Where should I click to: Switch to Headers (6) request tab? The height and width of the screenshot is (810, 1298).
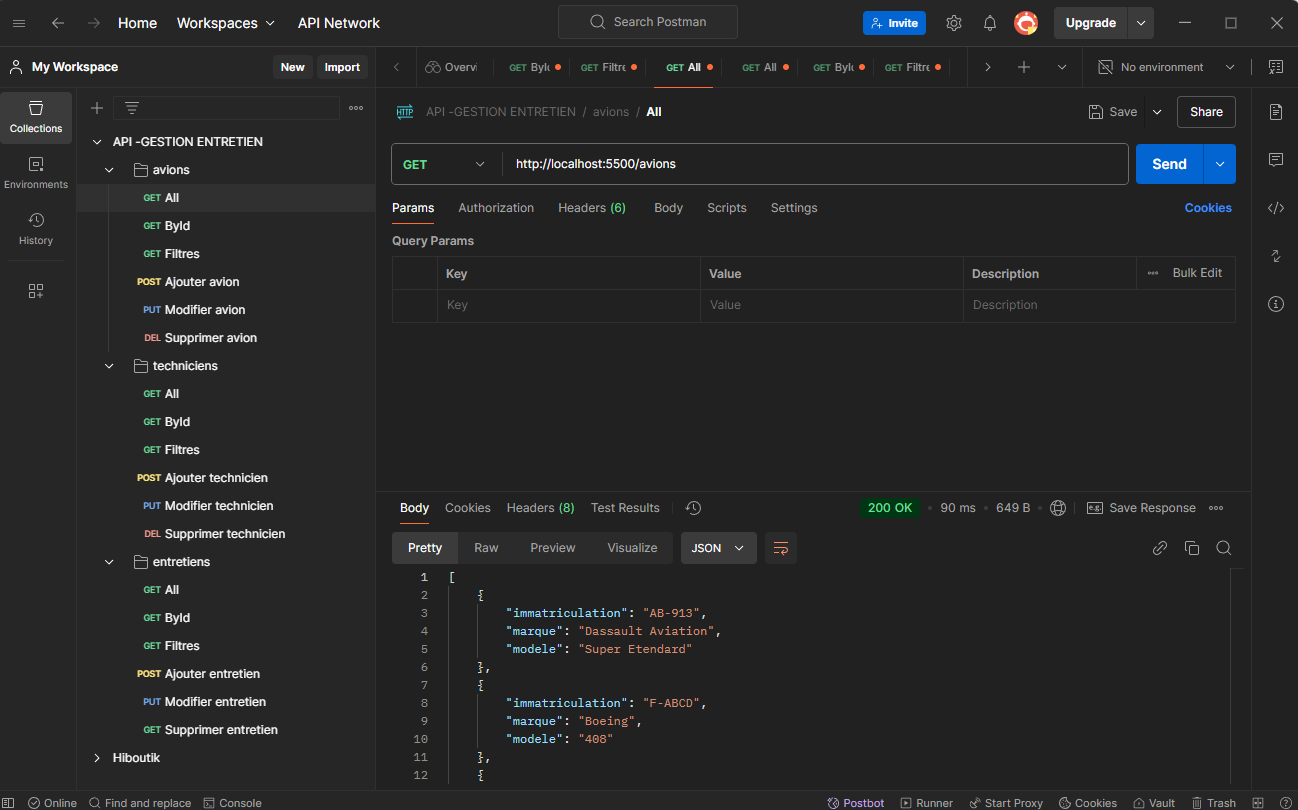click(592, 208)
